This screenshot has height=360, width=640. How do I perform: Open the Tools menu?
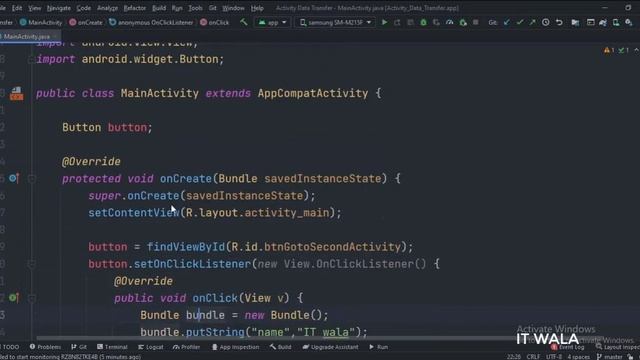[x=195, y=8]
